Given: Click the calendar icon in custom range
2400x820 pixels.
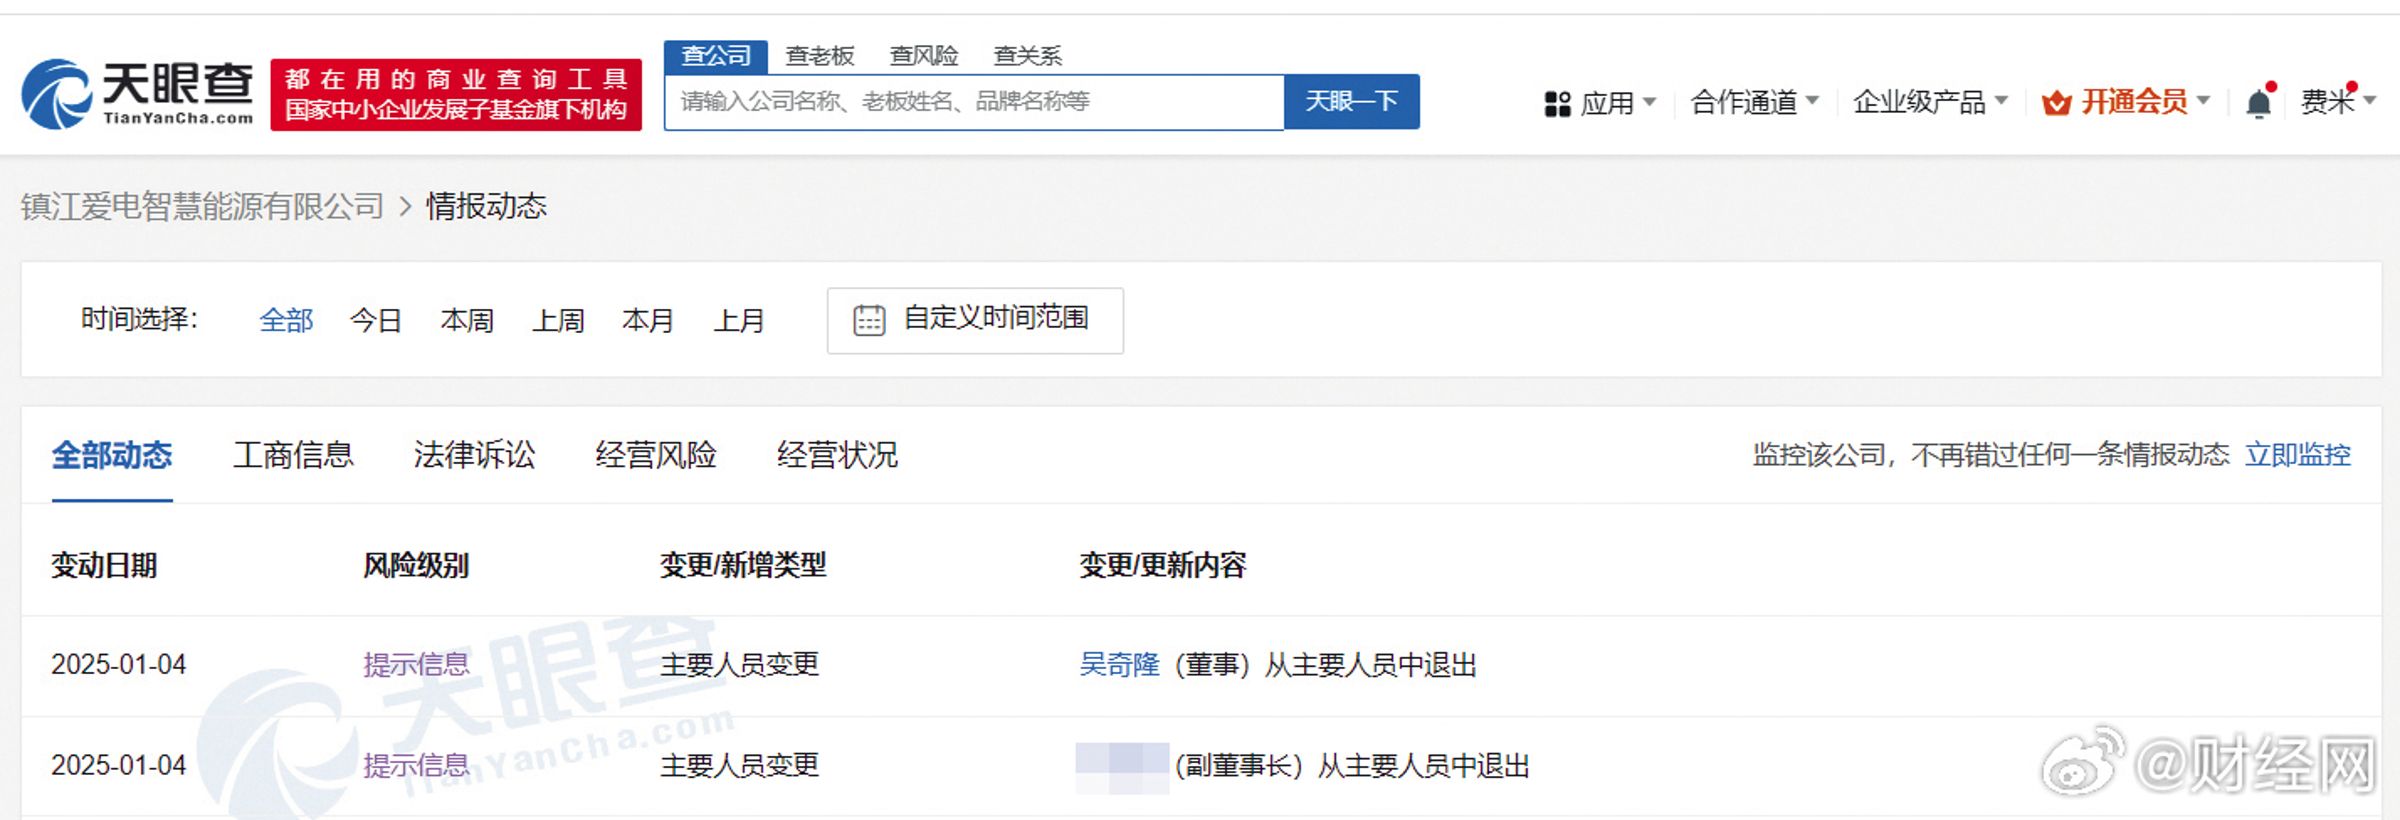Looking at the screenshot, I should pos(869,320).
